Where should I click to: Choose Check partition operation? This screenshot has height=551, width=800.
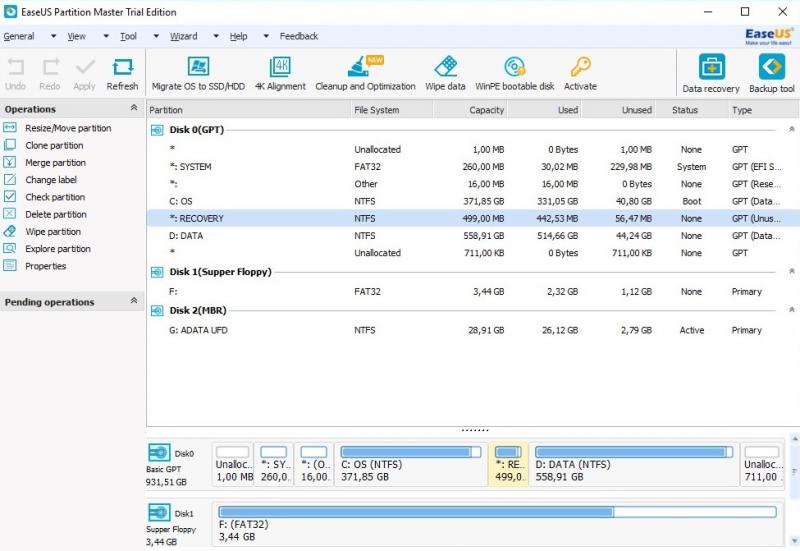(55, 197)
